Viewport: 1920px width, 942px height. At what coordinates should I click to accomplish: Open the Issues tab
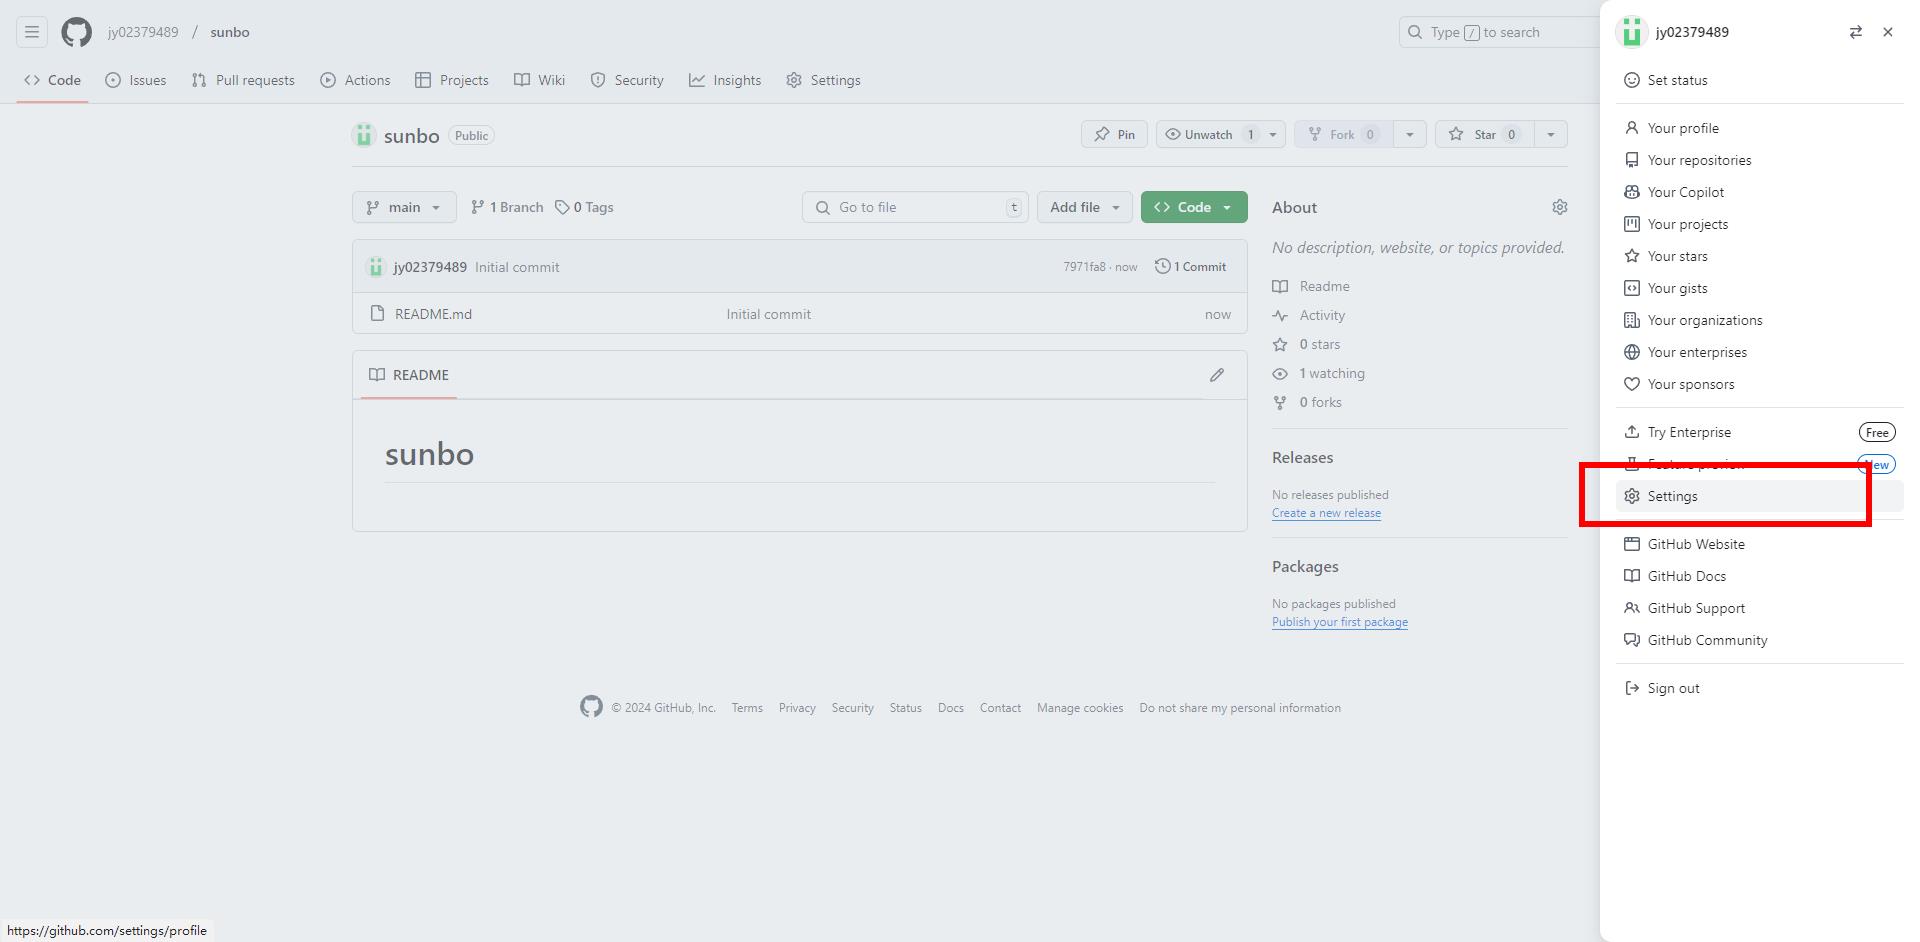(x=136, y=80)
